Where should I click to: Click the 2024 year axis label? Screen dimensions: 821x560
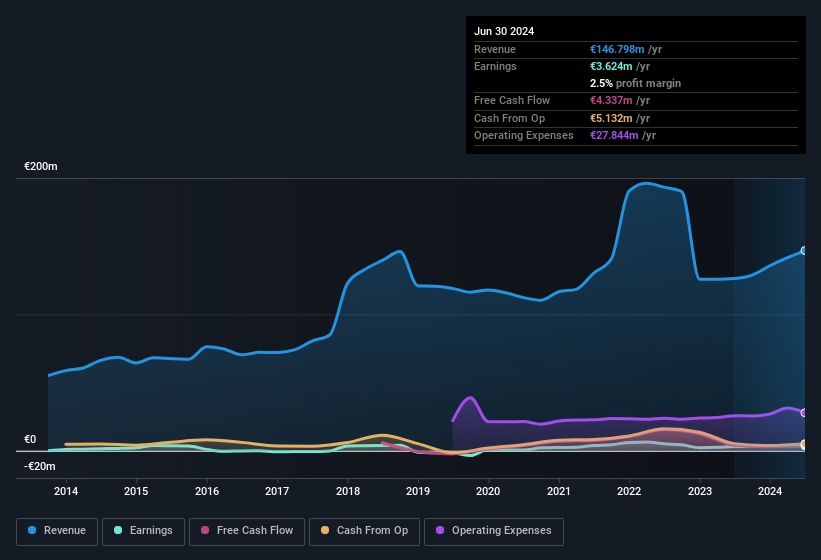pyautogui.click(x=770, y=491)
